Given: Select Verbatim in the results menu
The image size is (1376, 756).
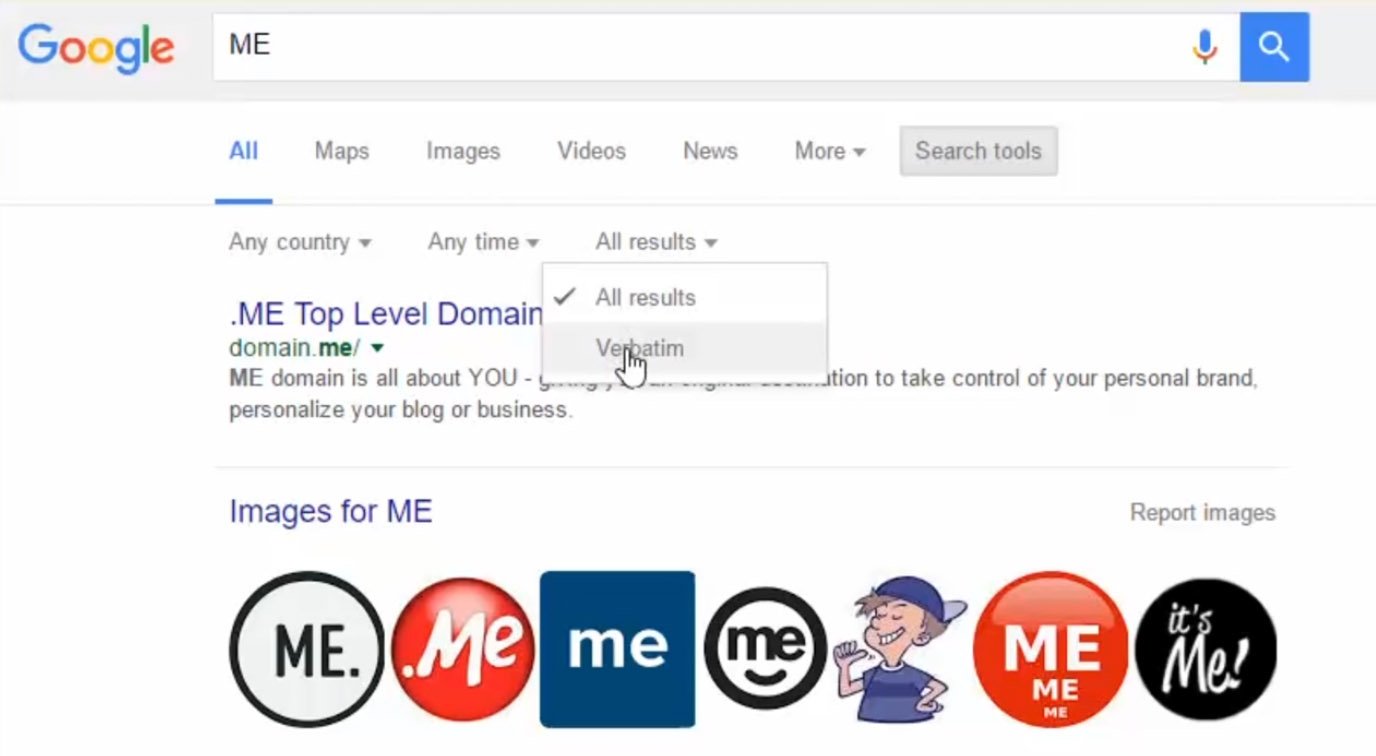Looking at the screenshot, I should tap(685, 348).
